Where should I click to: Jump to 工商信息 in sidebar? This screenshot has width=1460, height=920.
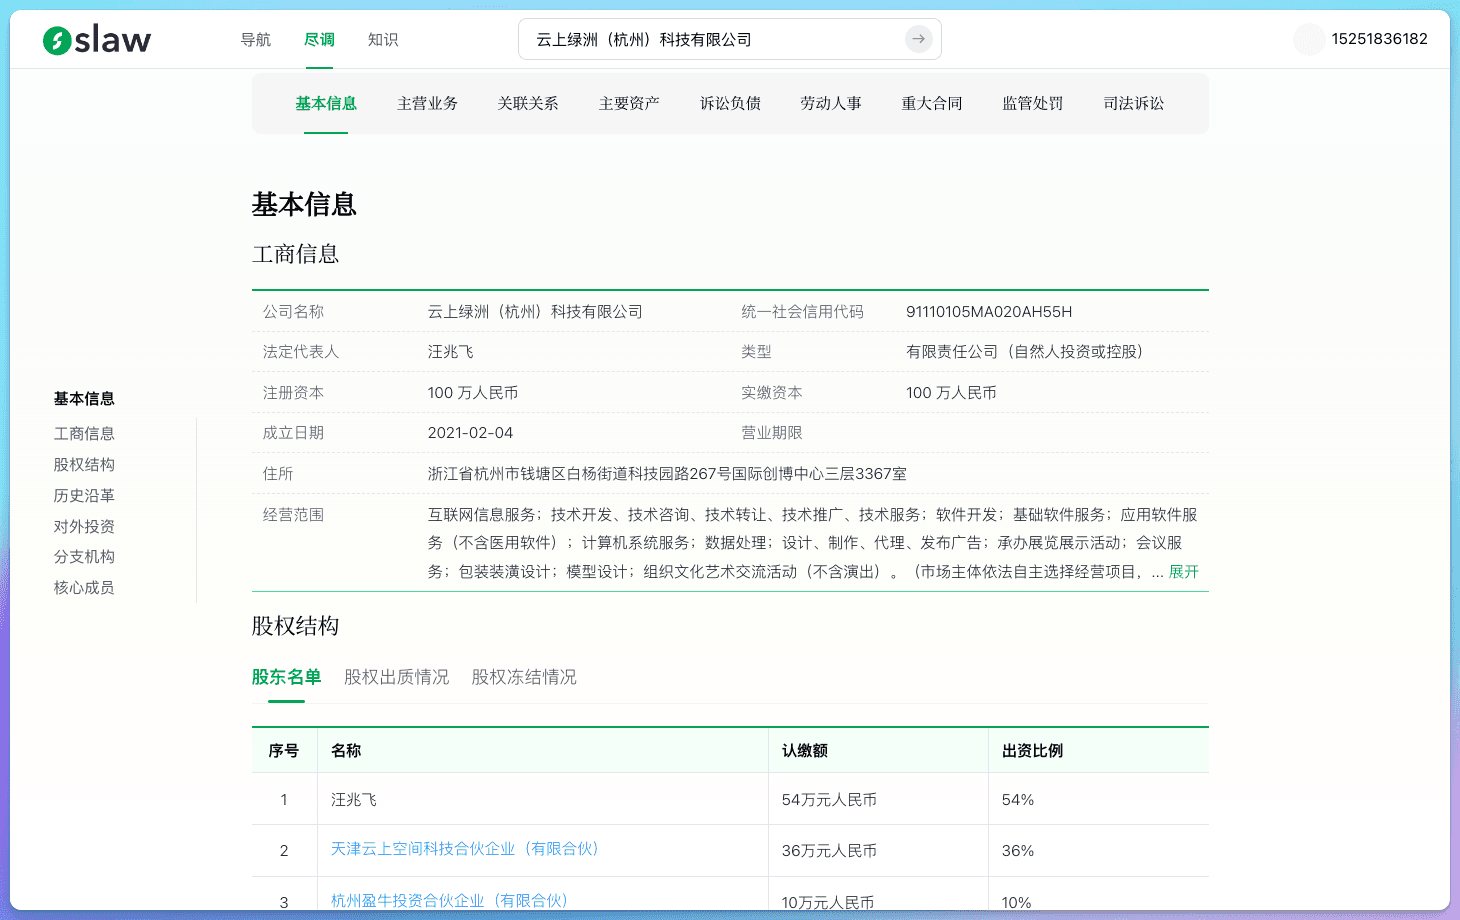point(84,433)
